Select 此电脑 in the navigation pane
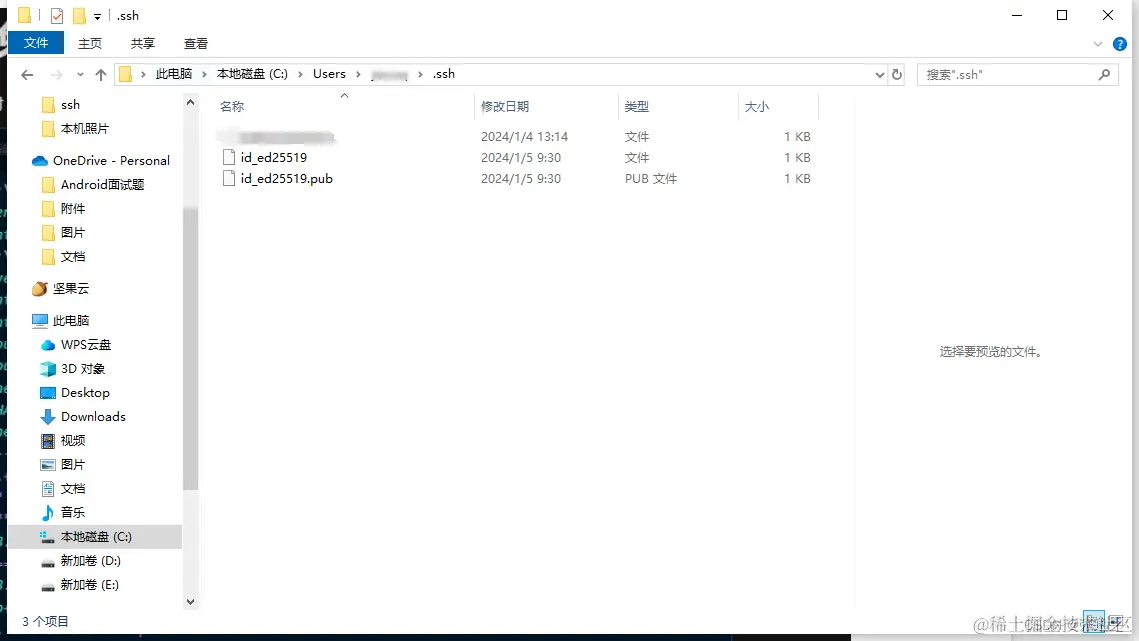 70,320
